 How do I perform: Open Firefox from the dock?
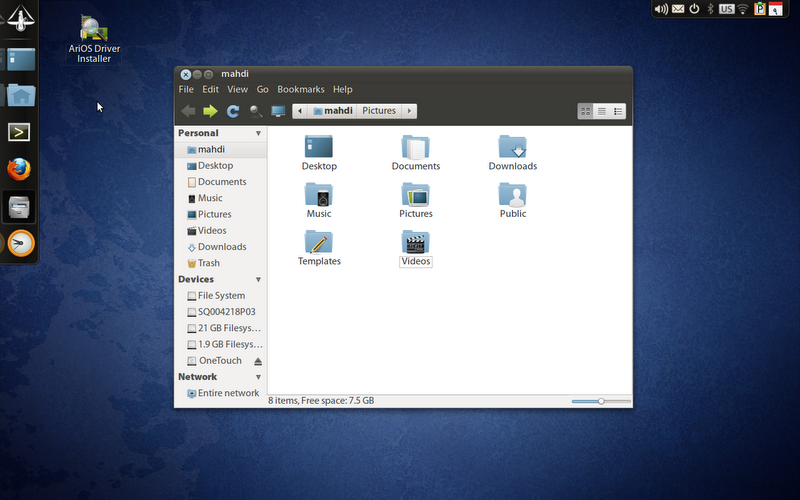(19, 169)
